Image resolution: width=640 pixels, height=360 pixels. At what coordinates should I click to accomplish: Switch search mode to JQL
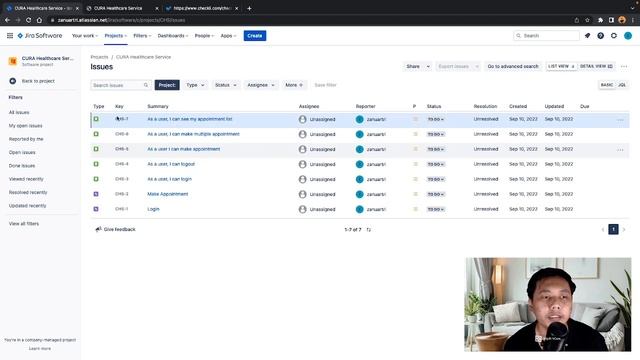[x=622, y=85]
